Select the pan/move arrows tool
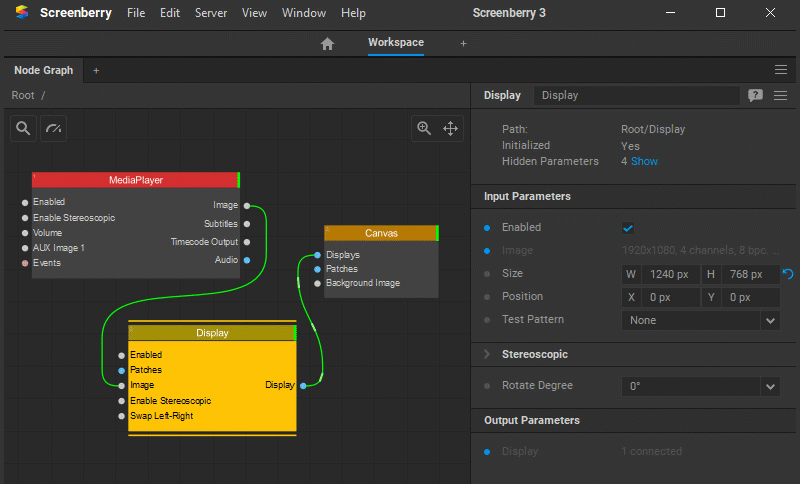This screenshot has width=800, height=484. click(450, 128)
